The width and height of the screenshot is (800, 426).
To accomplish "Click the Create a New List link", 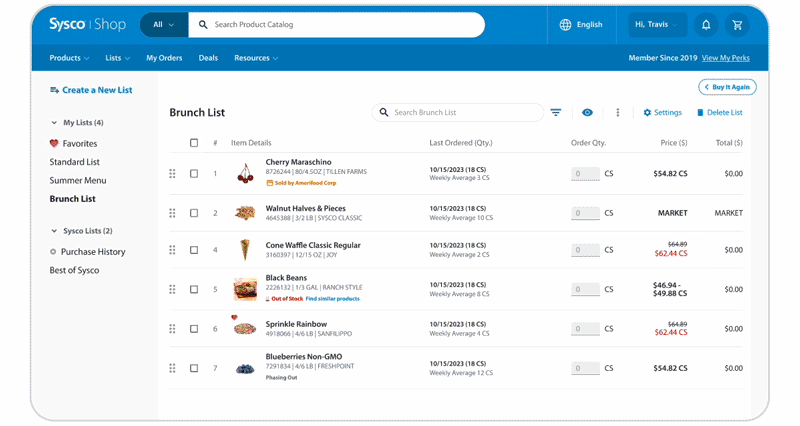I will [97, 90].
